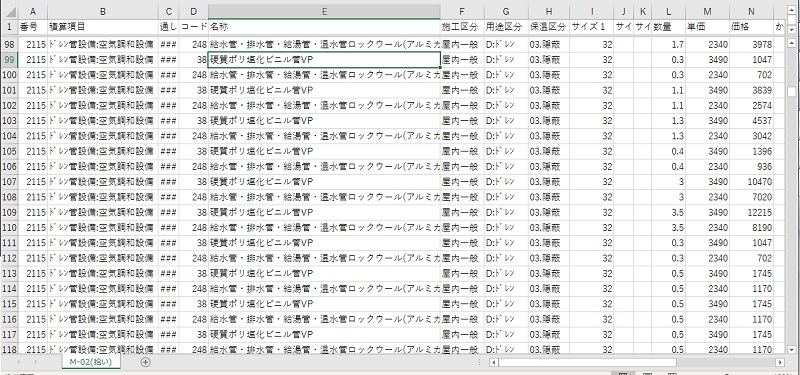Select column C header
The image size is (800, 375).
(169, 12)
